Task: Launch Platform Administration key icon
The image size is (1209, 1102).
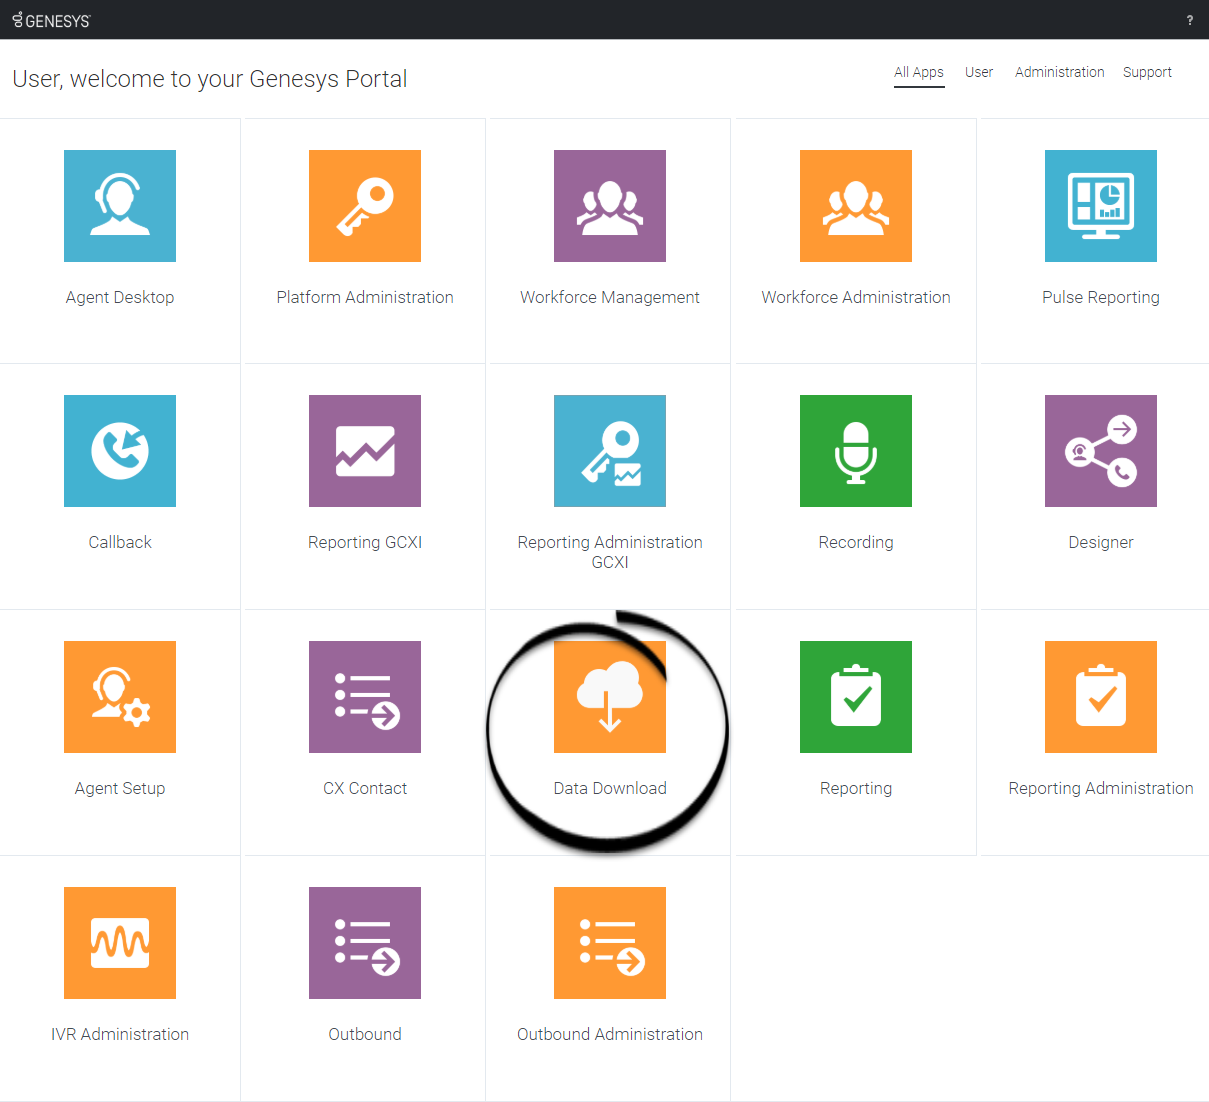Action: 365,206
